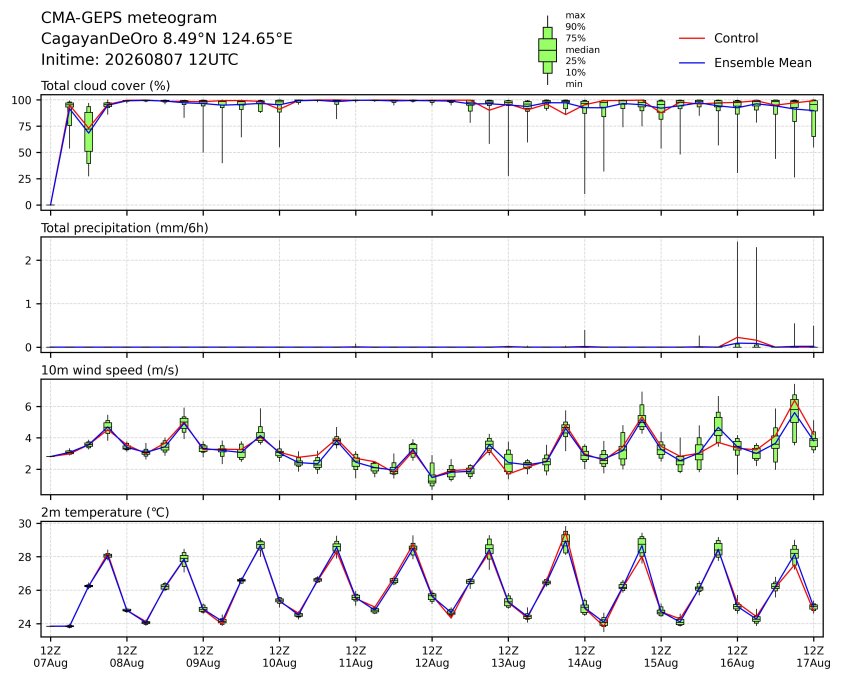
Task: Click the '17Aug' x-axis date label
Action: click(813, 663)
